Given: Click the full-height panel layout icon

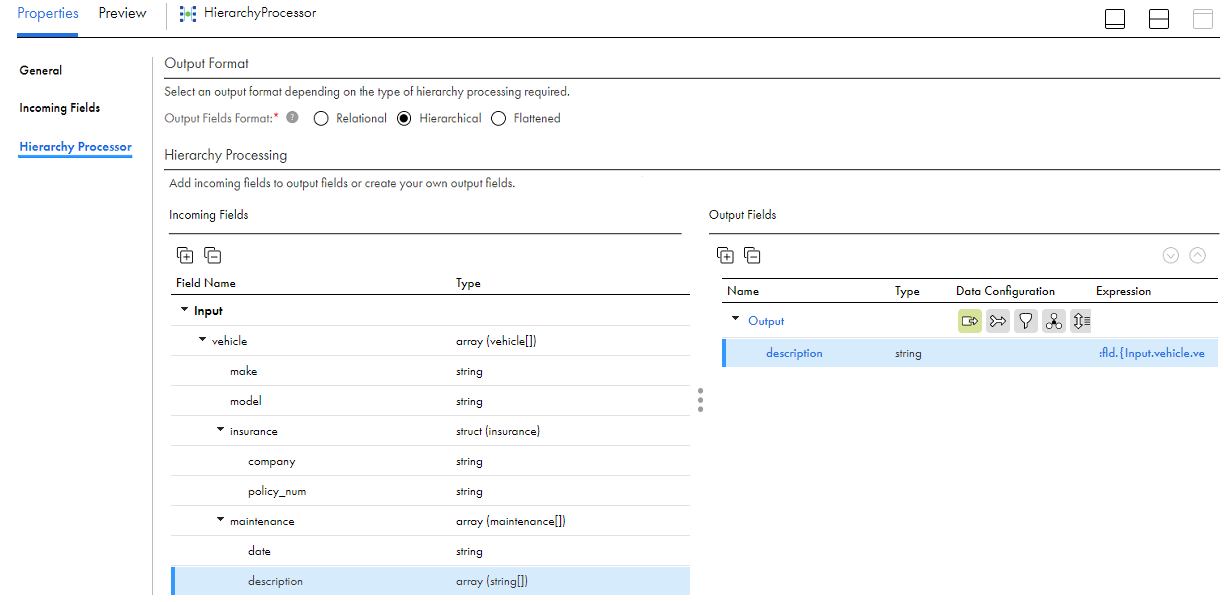Looking at the screenshot, I should (1203, 19).
